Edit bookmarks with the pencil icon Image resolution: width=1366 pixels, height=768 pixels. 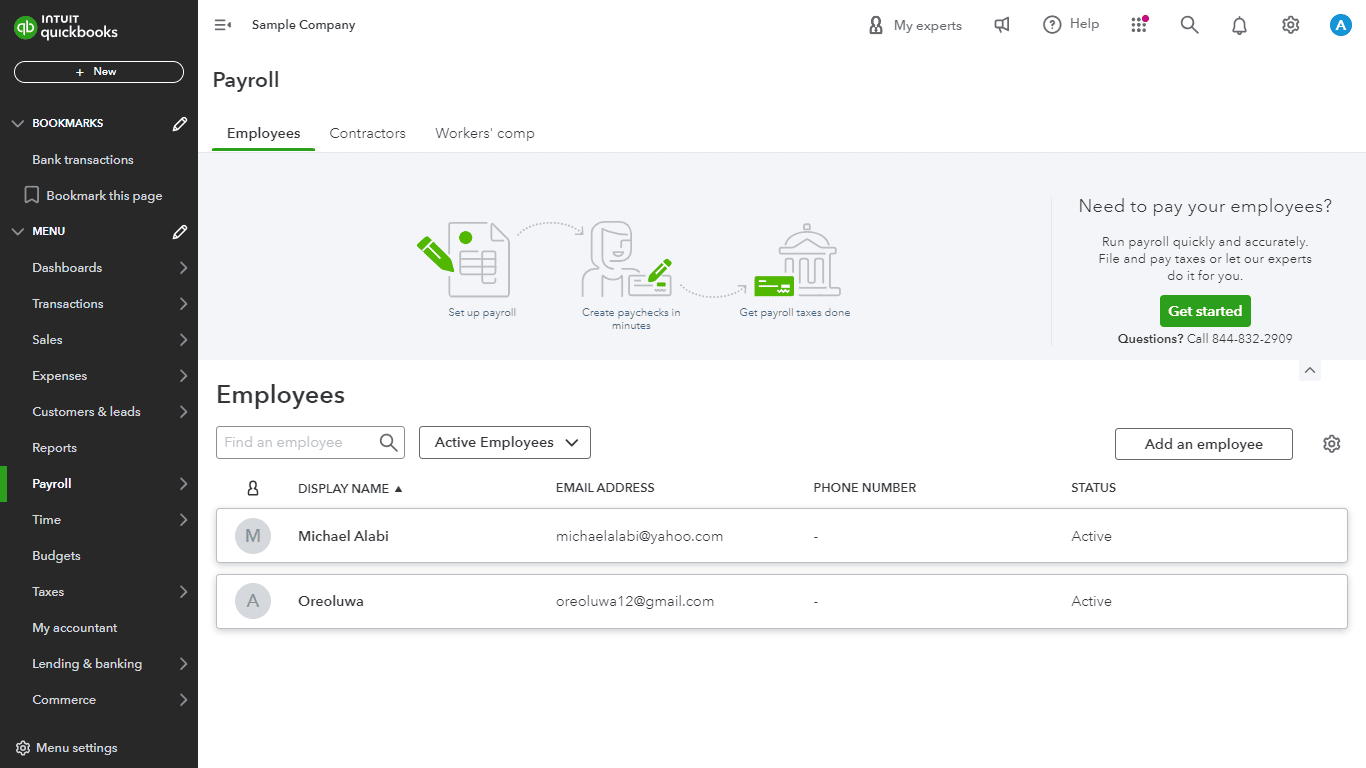(x=180, y=124)
